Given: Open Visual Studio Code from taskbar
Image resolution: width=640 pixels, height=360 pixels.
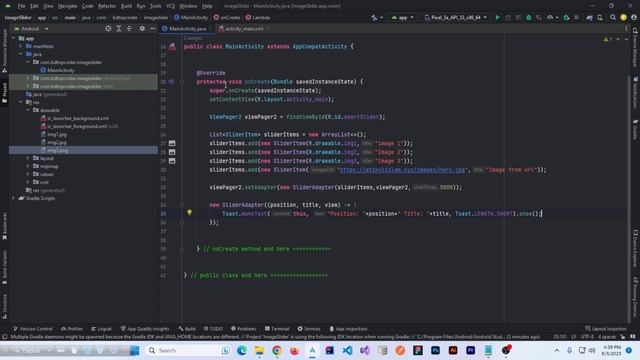Looking at the screenshot, I should click(x=347, y=350).
